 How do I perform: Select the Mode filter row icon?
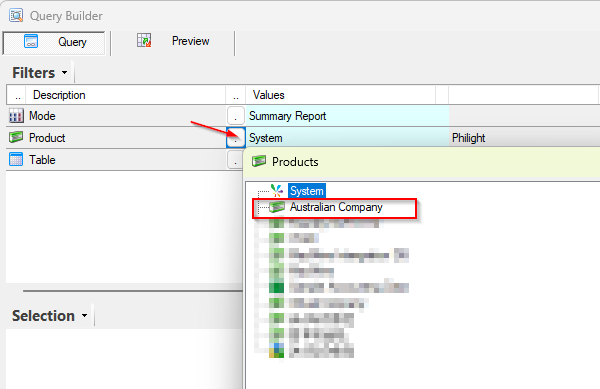[16, 116]
